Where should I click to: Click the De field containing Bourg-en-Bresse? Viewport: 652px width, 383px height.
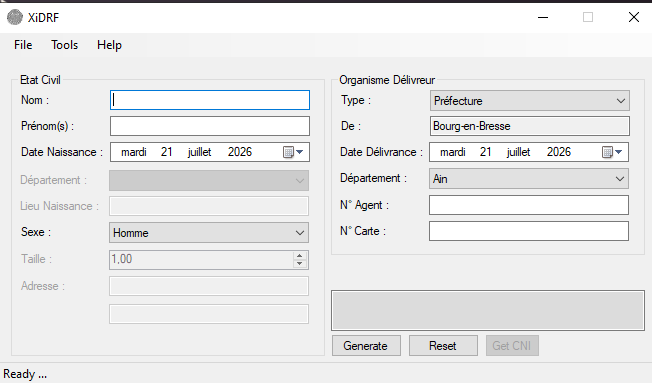530,126
